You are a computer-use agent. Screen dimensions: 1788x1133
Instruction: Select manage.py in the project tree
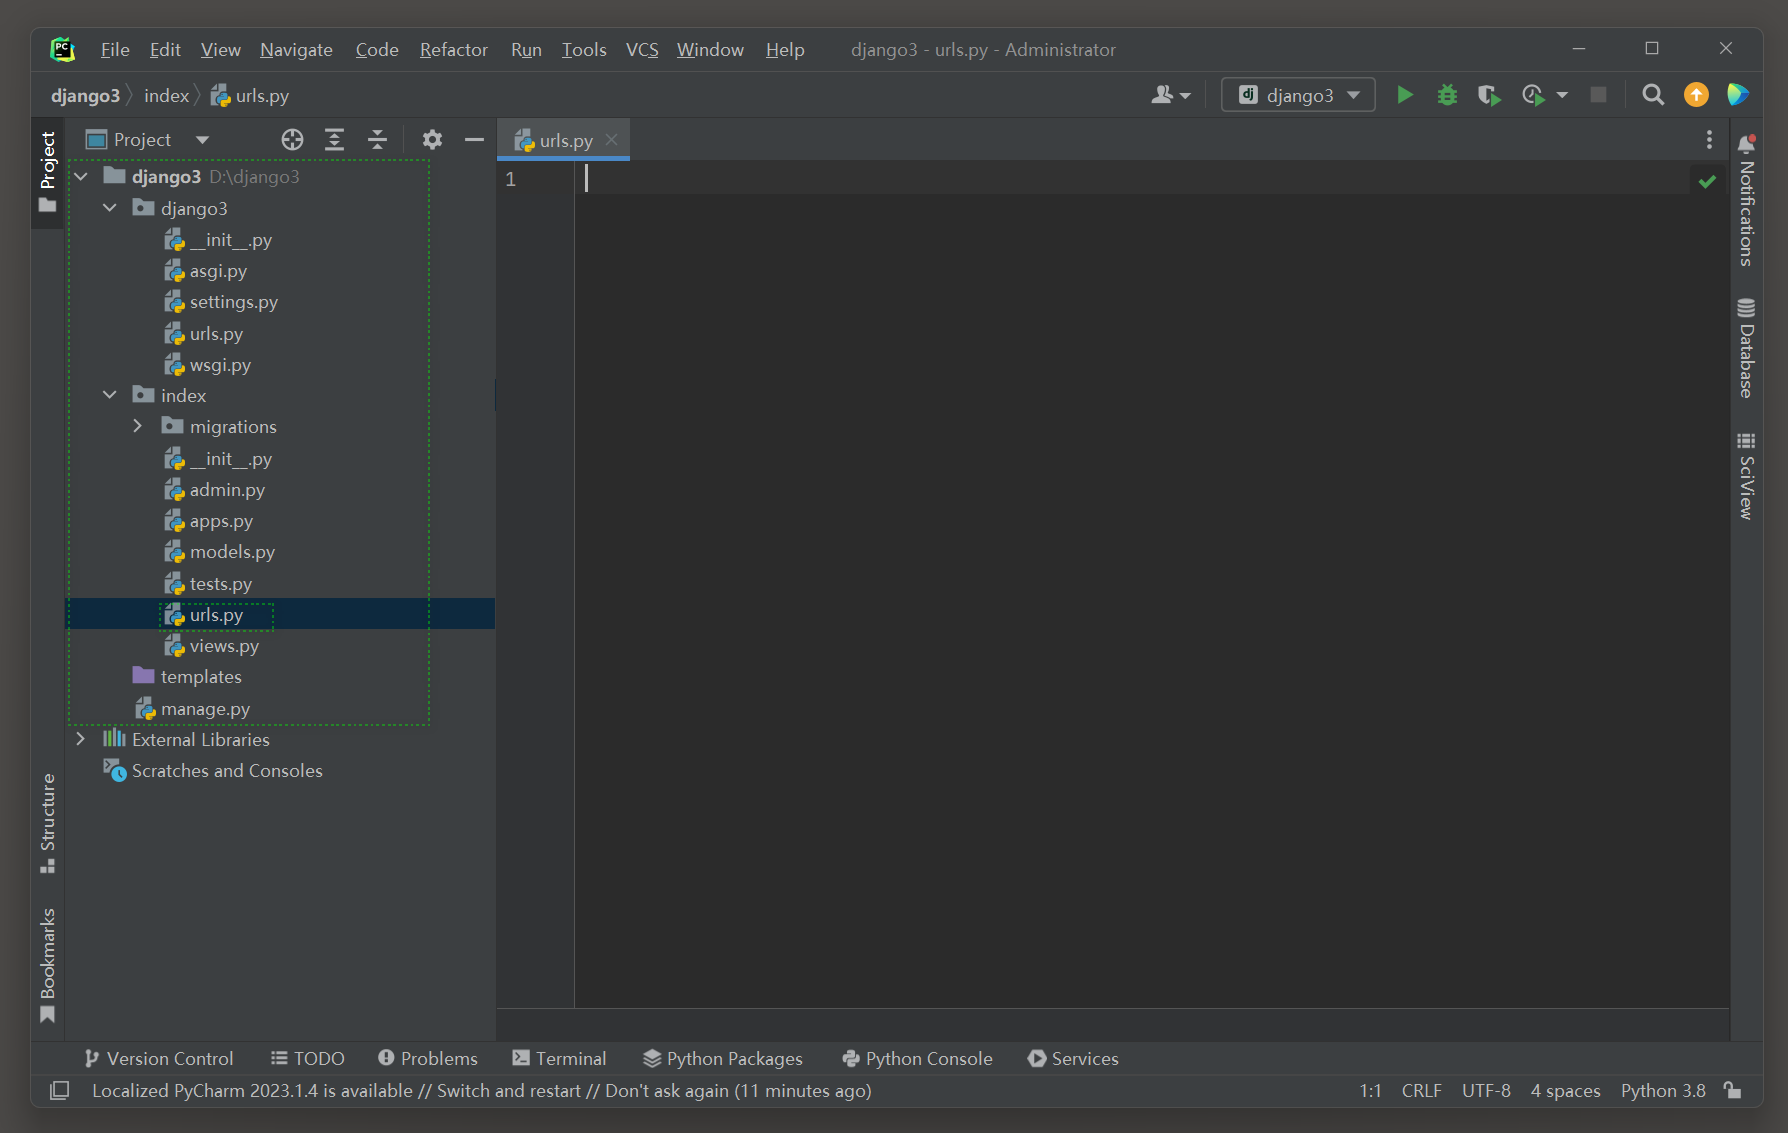(x=205, y=708)
